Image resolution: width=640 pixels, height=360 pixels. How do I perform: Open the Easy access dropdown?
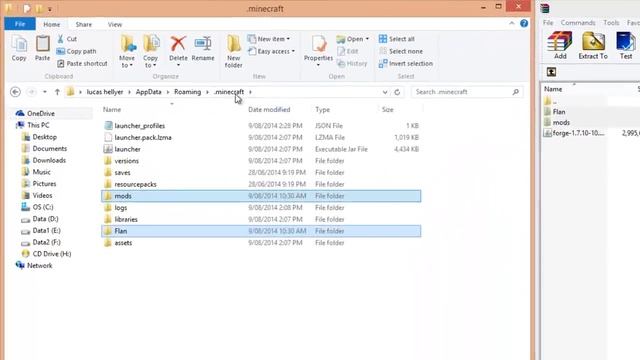click(x=271, y=51)
